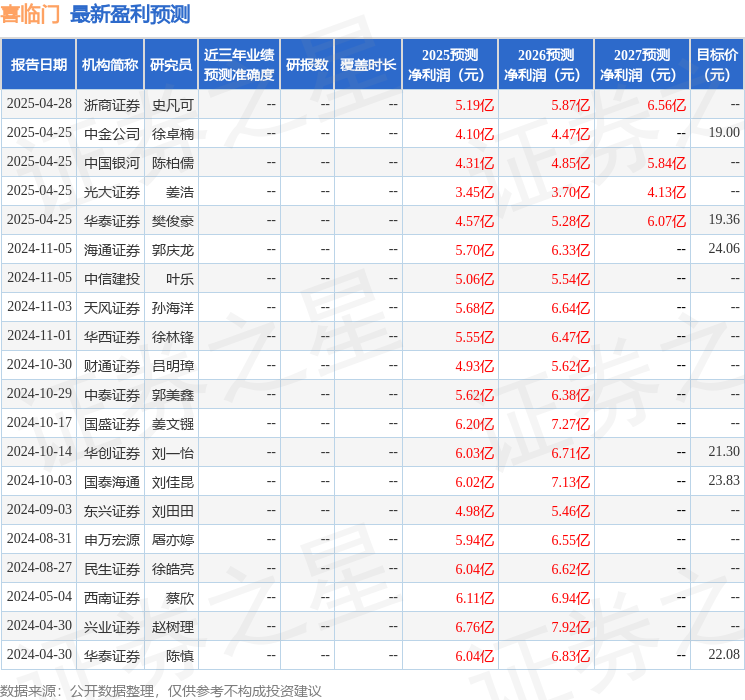Select institution 中信建投

(x=112, y=279)
